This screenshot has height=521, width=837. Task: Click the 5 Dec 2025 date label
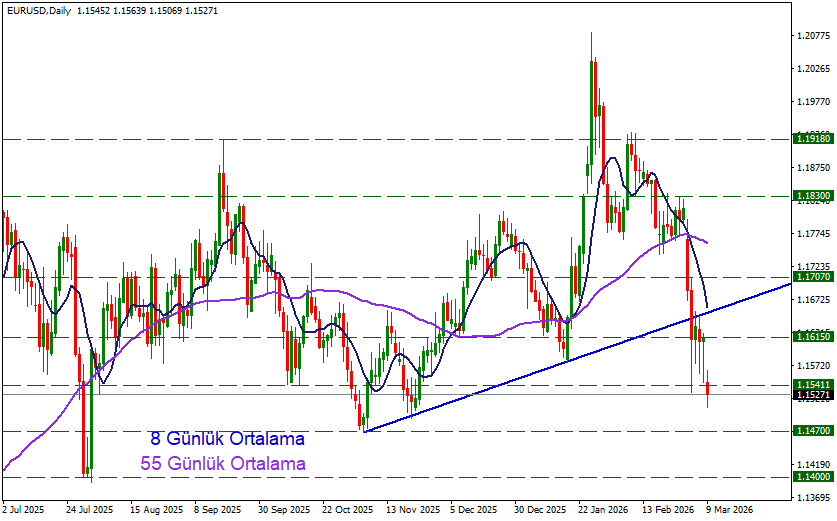point(474,509)
